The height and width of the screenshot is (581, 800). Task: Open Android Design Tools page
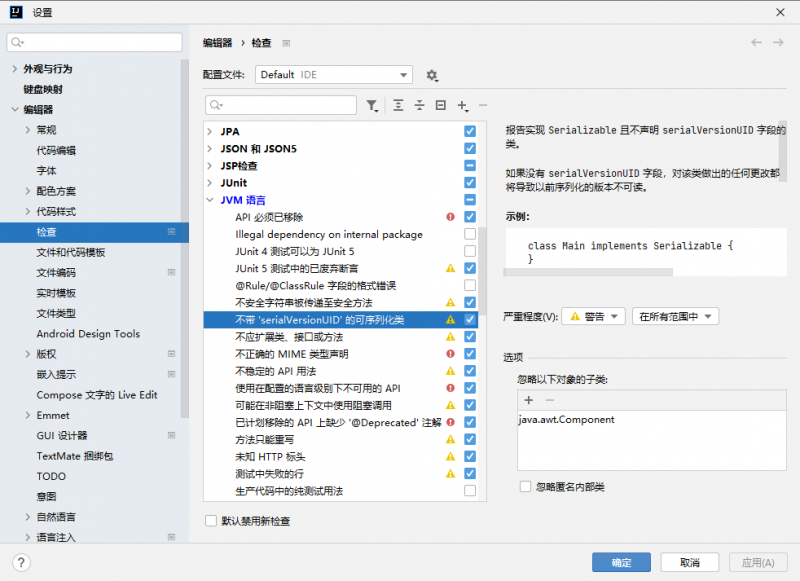click(x=88, y=334)
